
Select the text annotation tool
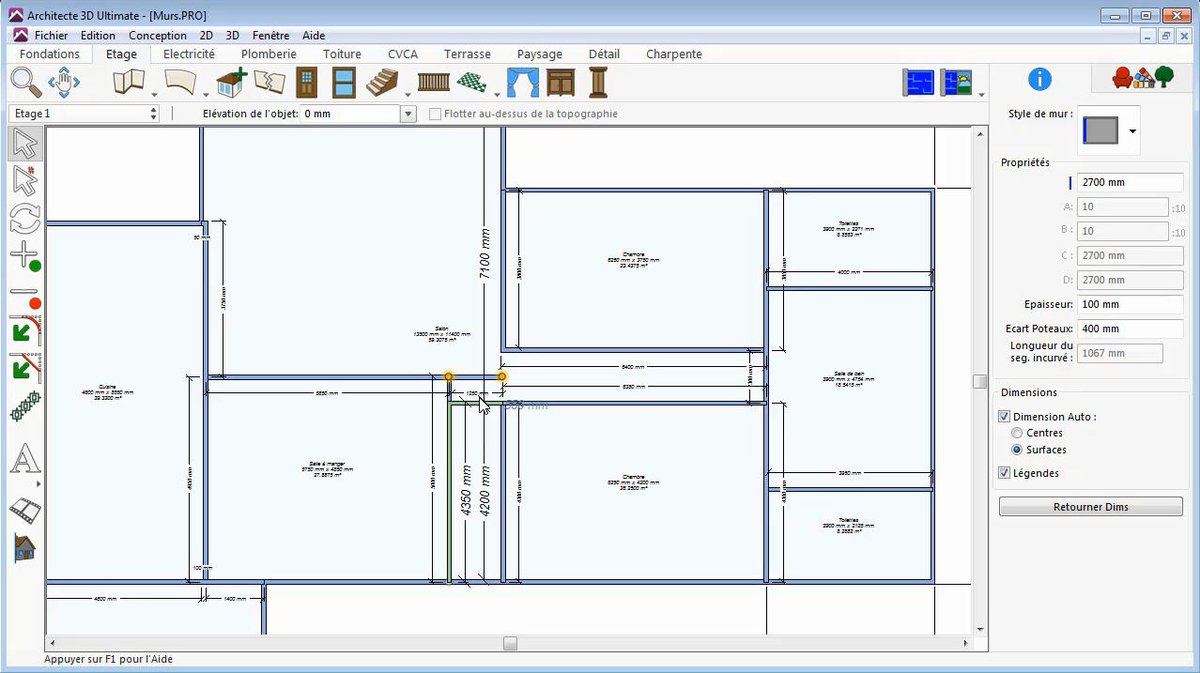coord(25,459)
